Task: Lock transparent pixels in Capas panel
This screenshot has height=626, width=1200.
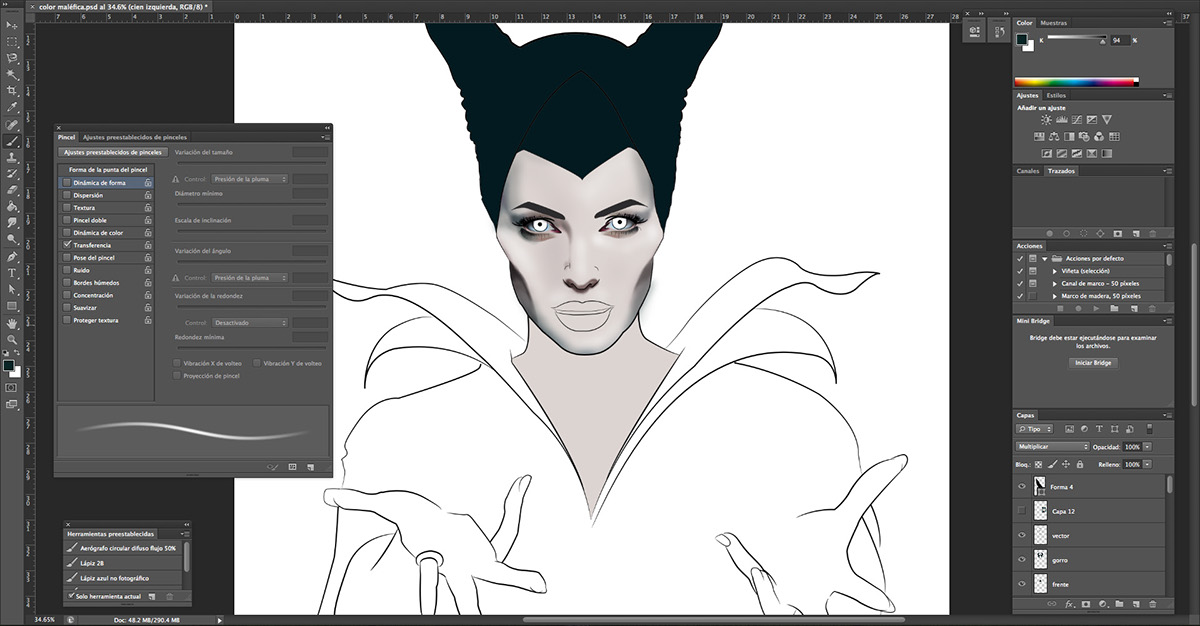Action: 1039,465
